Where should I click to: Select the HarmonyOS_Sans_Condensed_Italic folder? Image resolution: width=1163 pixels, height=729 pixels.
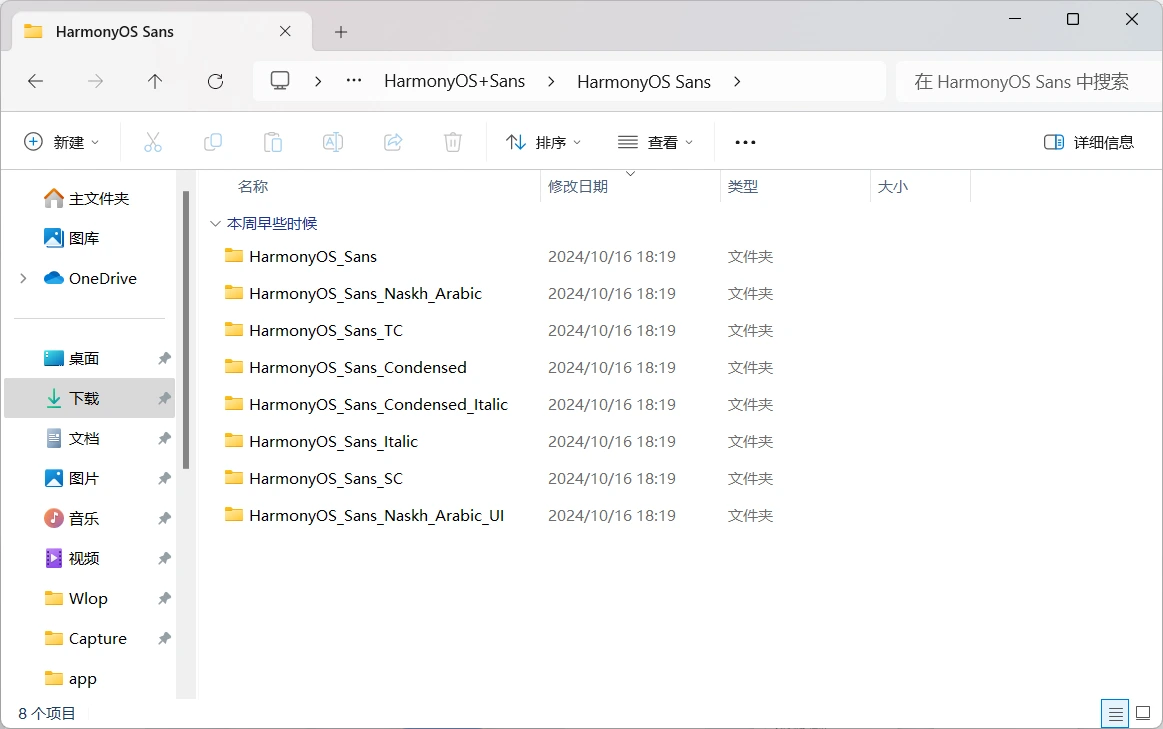pos(378,405)
